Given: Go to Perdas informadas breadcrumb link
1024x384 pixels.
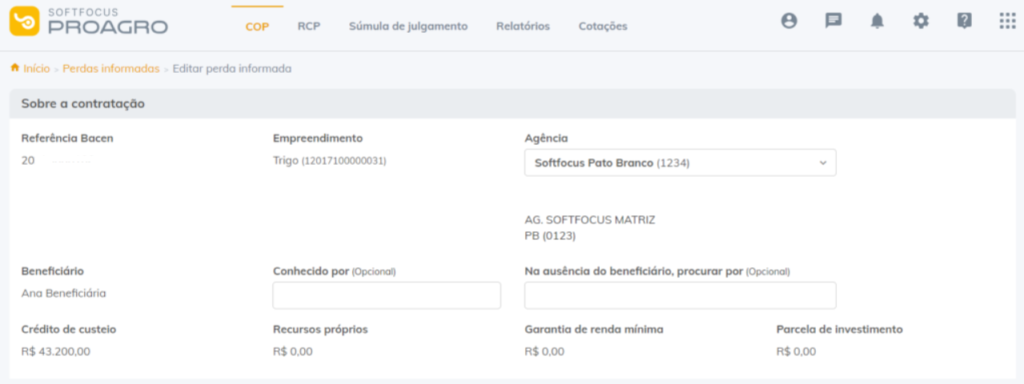Looking at the screenshot, I should point(111,69).
